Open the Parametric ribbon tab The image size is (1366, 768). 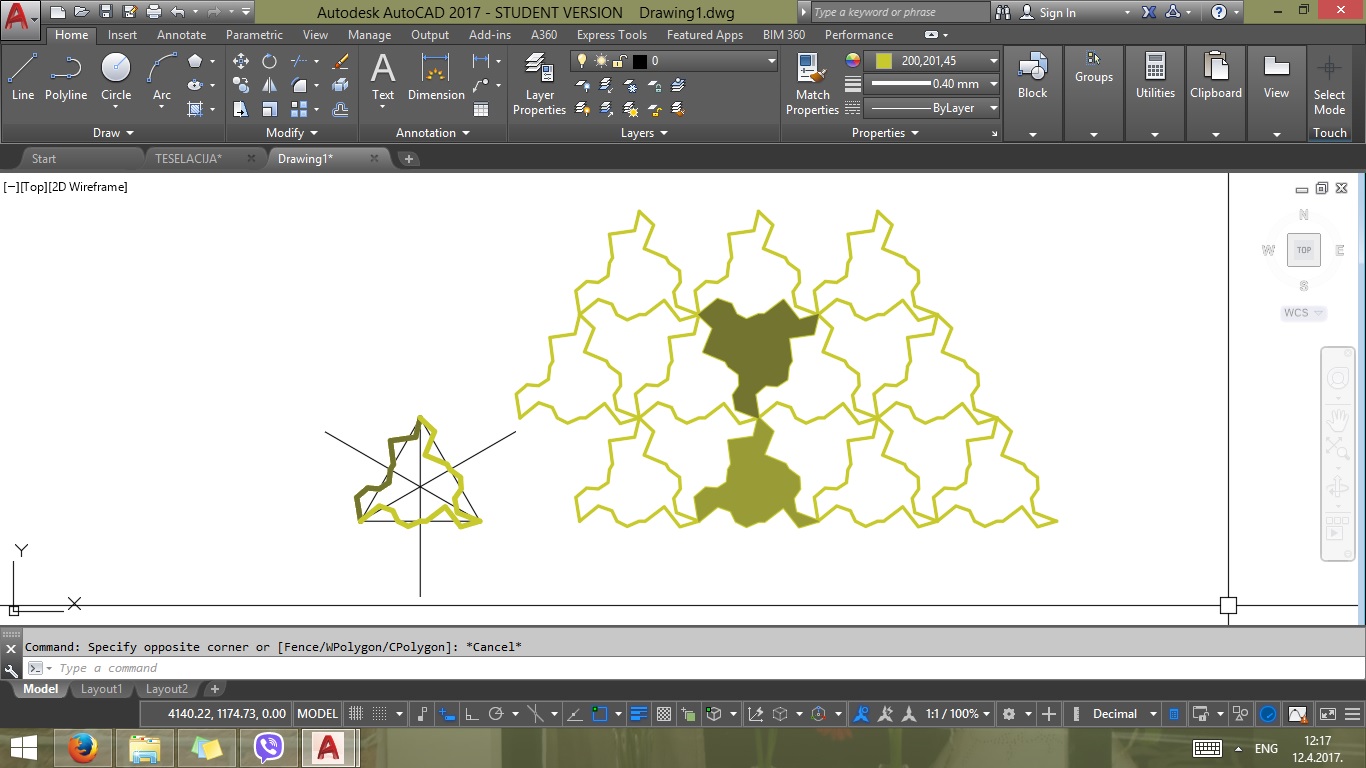click(x=255, y=35)
